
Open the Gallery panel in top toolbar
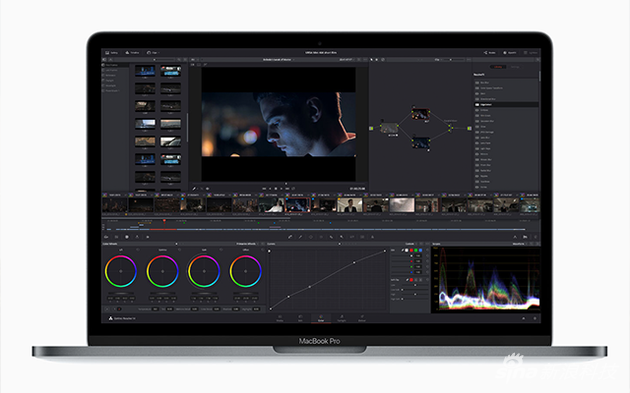tap(112, 53)
